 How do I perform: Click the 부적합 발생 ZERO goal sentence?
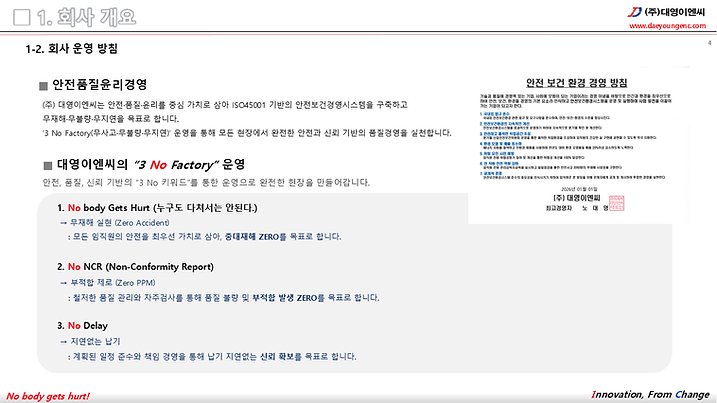pyautogui.click(x=224, y=298)
